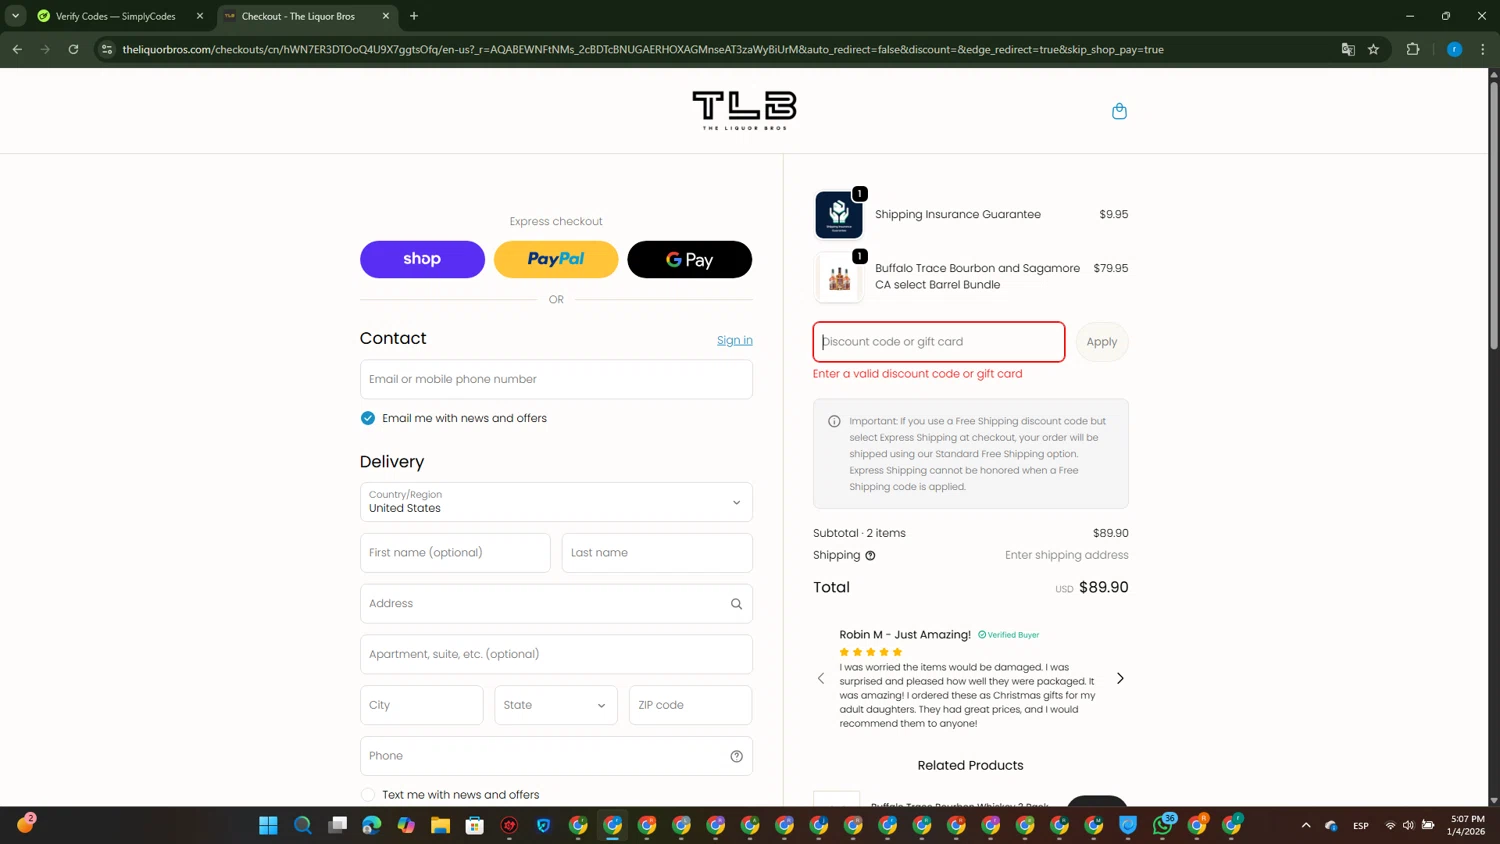Close the Checkout tab
Image resolution: width=1500 pixels, height=844 pixels.
click(386, 16)
